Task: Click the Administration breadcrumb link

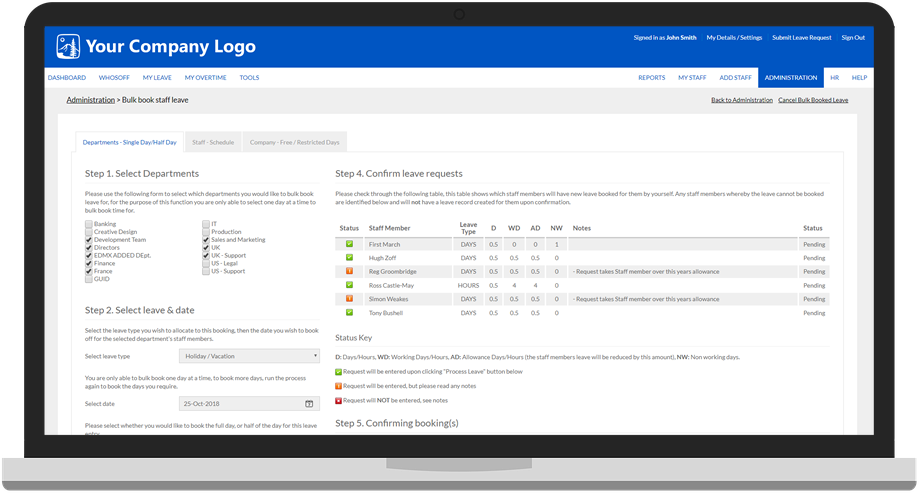Action: (x=91, y=100)
